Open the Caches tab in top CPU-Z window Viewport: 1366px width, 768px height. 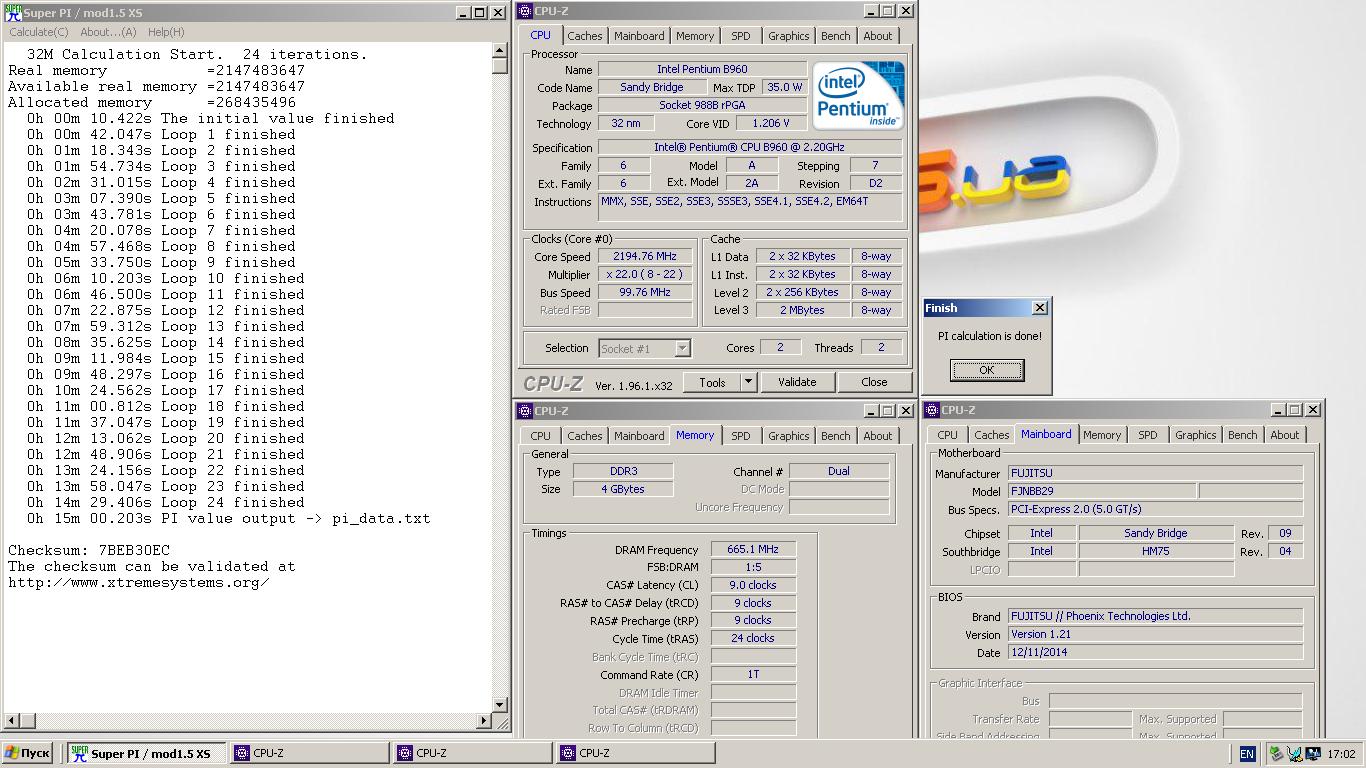[585, 36]
